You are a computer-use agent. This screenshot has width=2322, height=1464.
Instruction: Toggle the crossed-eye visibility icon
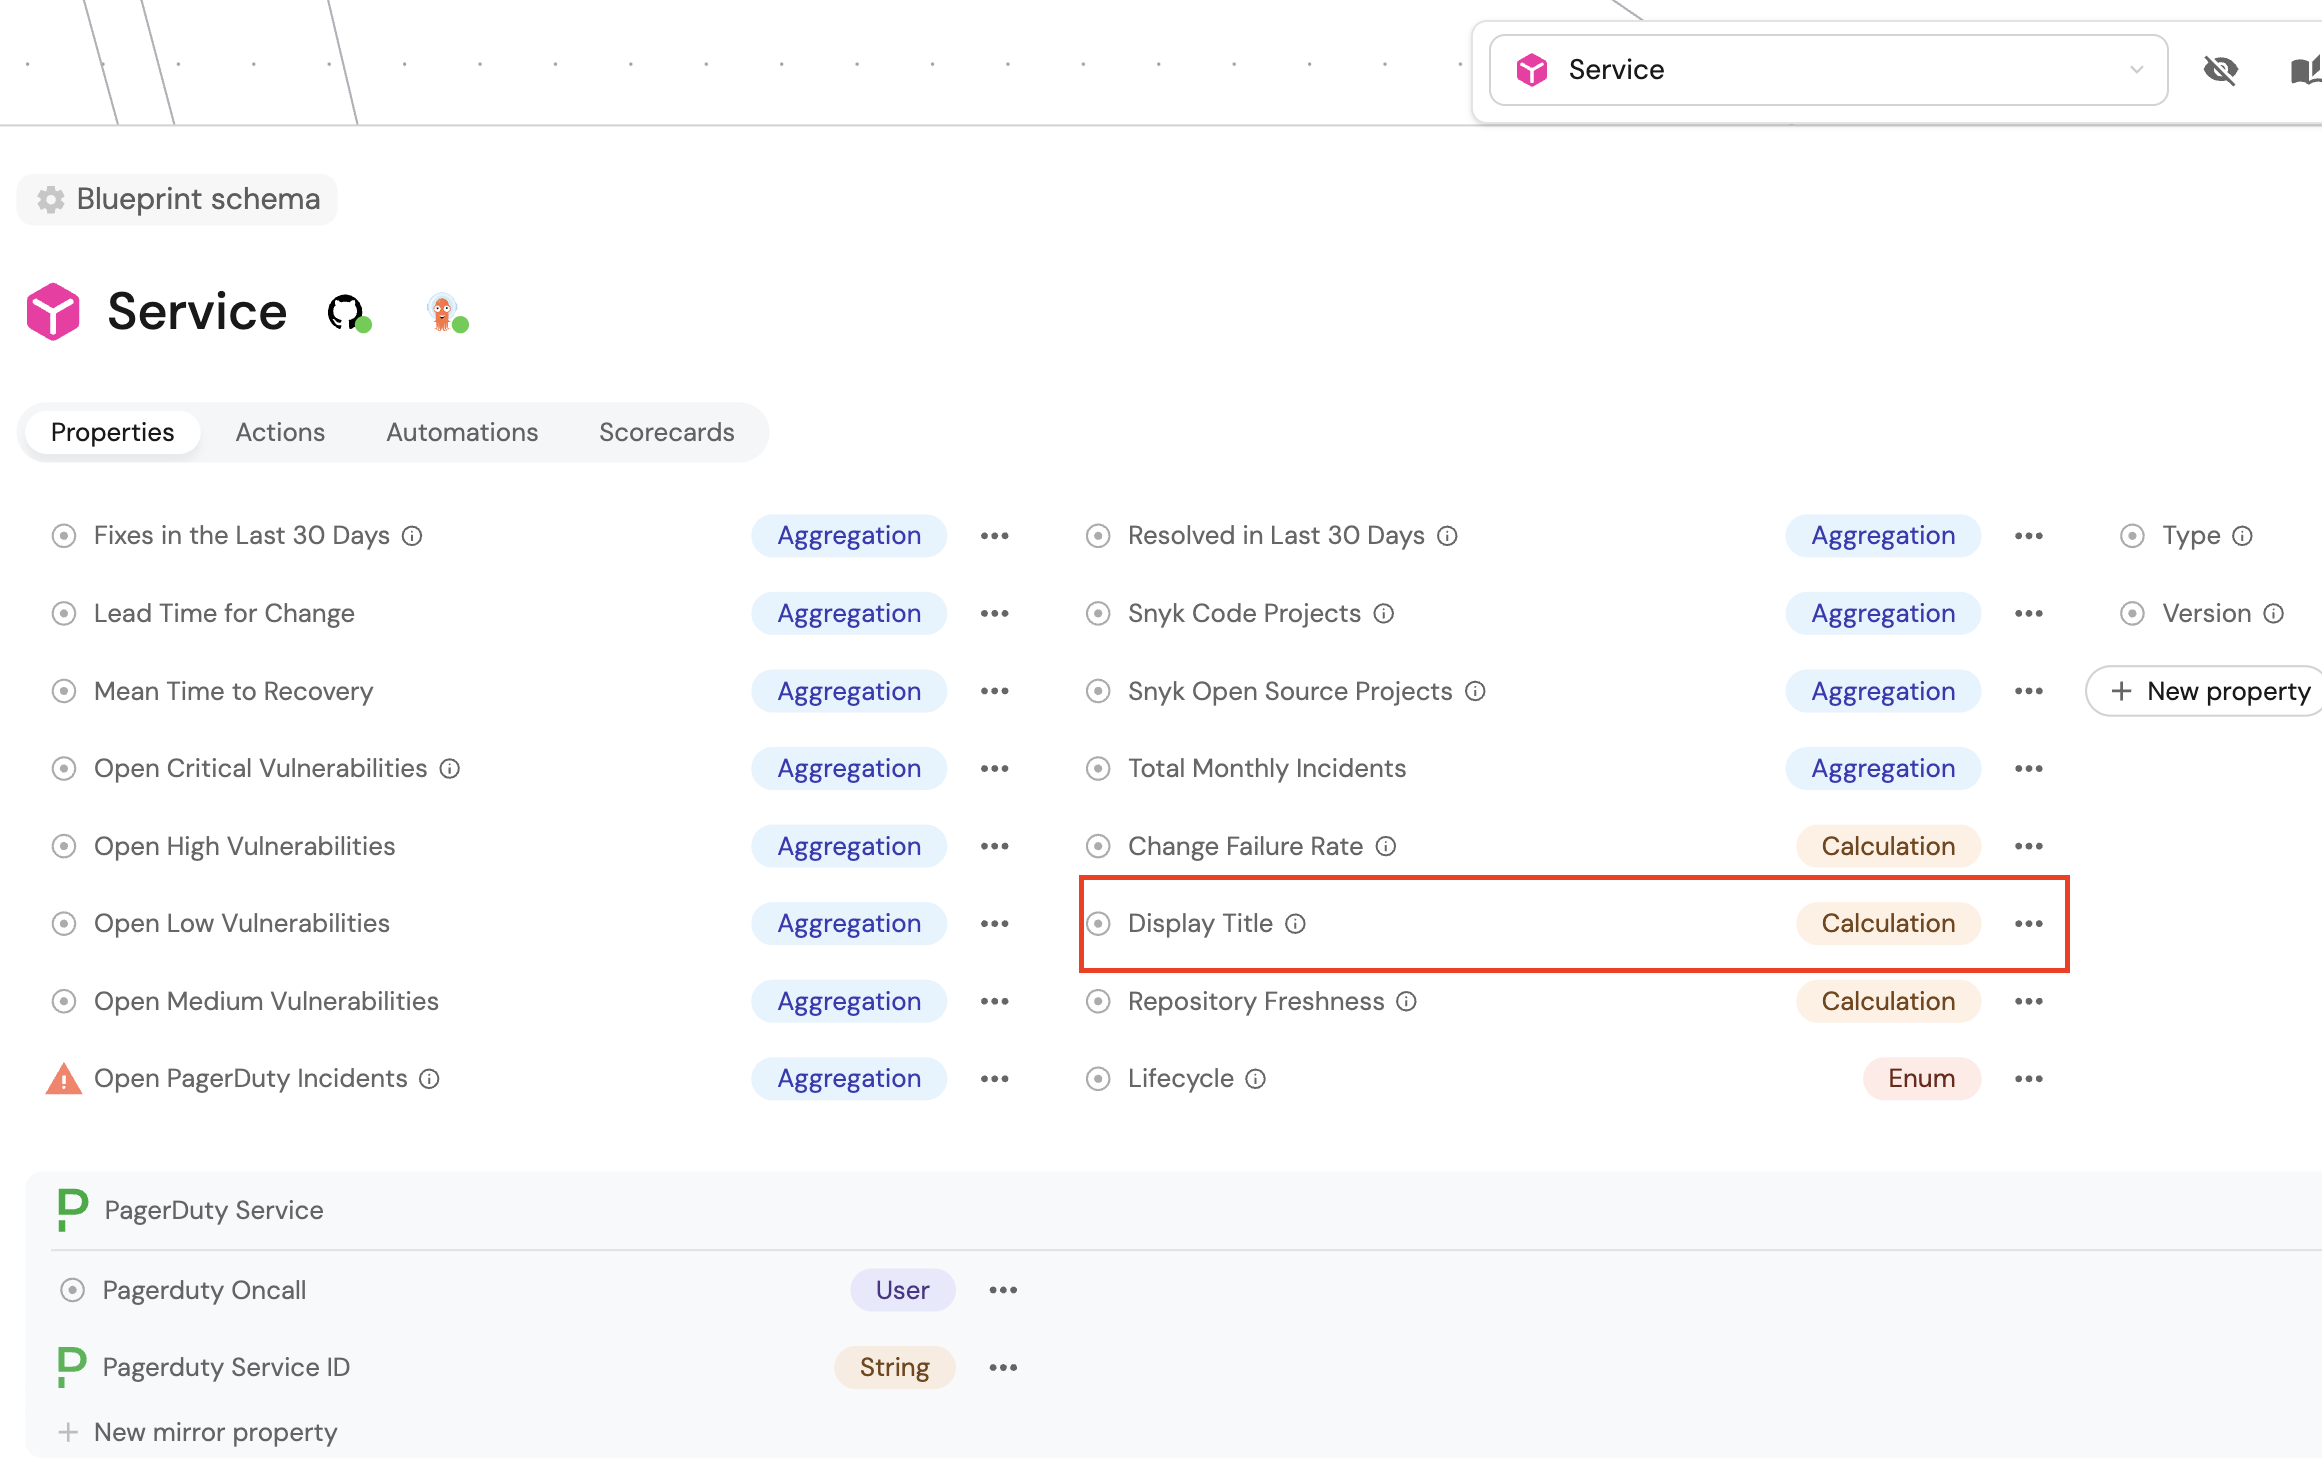2220,70
